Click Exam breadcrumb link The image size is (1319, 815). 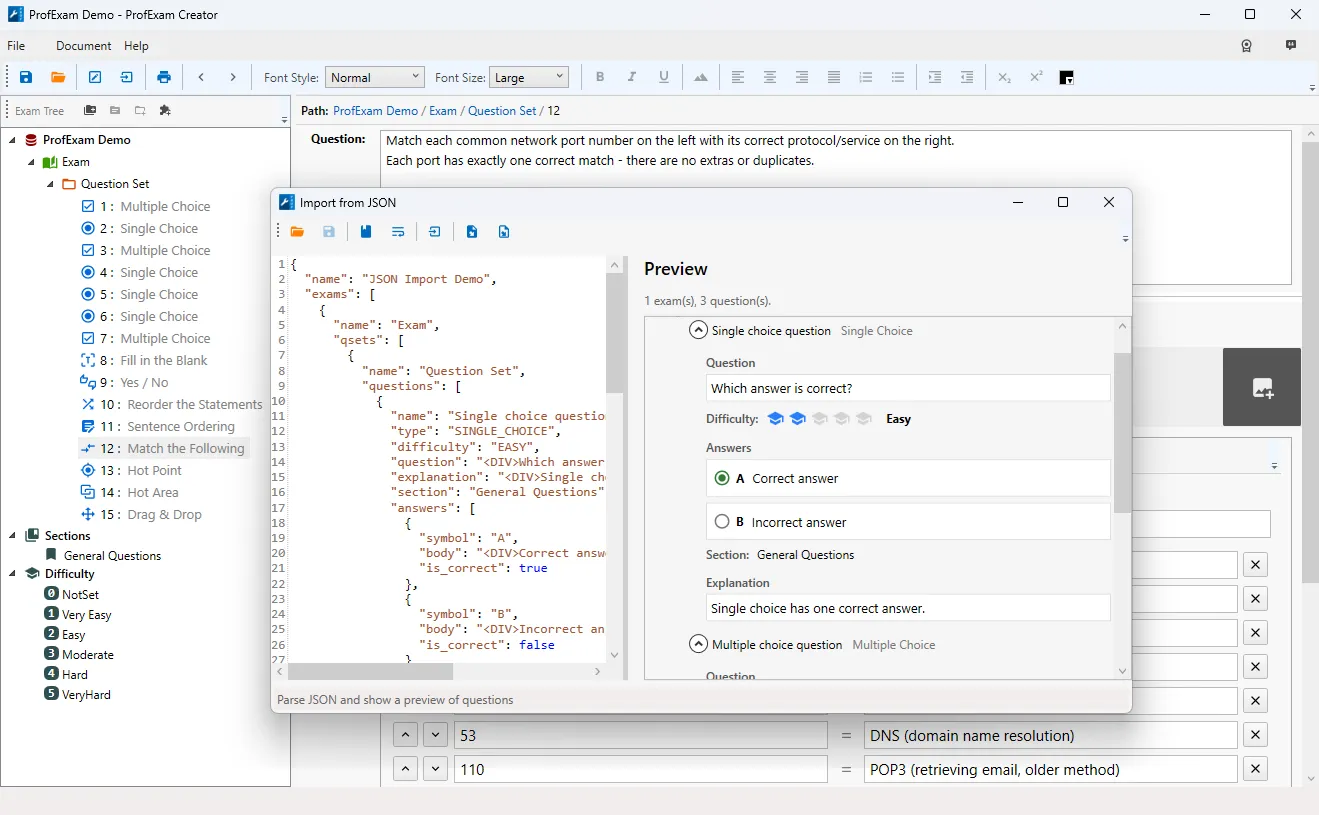click(443, 111)
